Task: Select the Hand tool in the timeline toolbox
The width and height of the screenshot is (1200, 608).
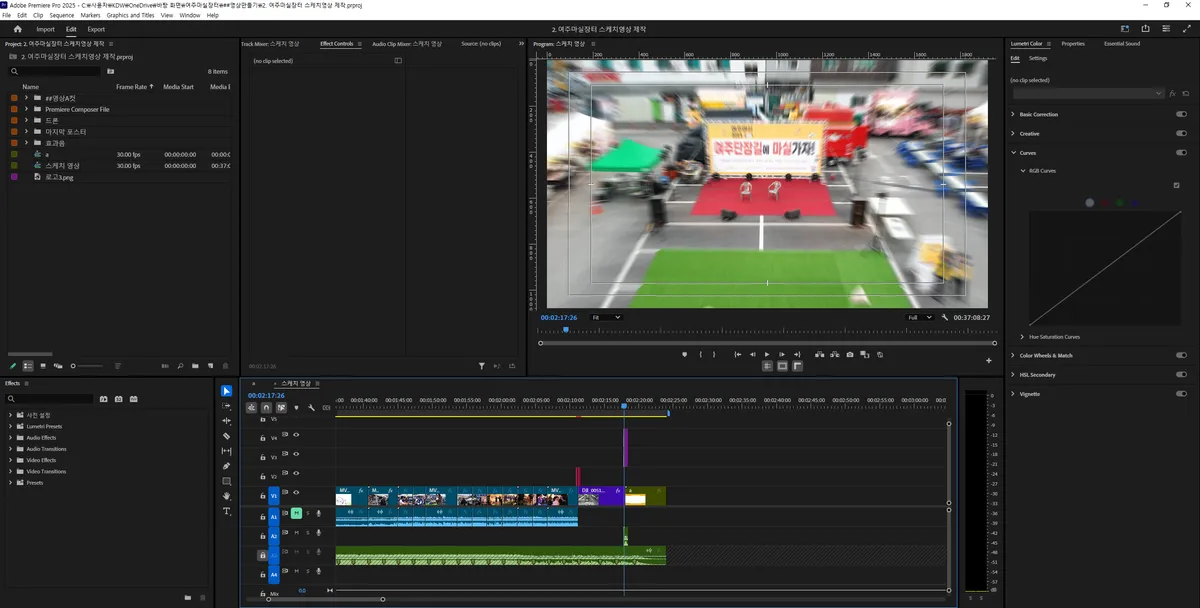Action: 227,496
